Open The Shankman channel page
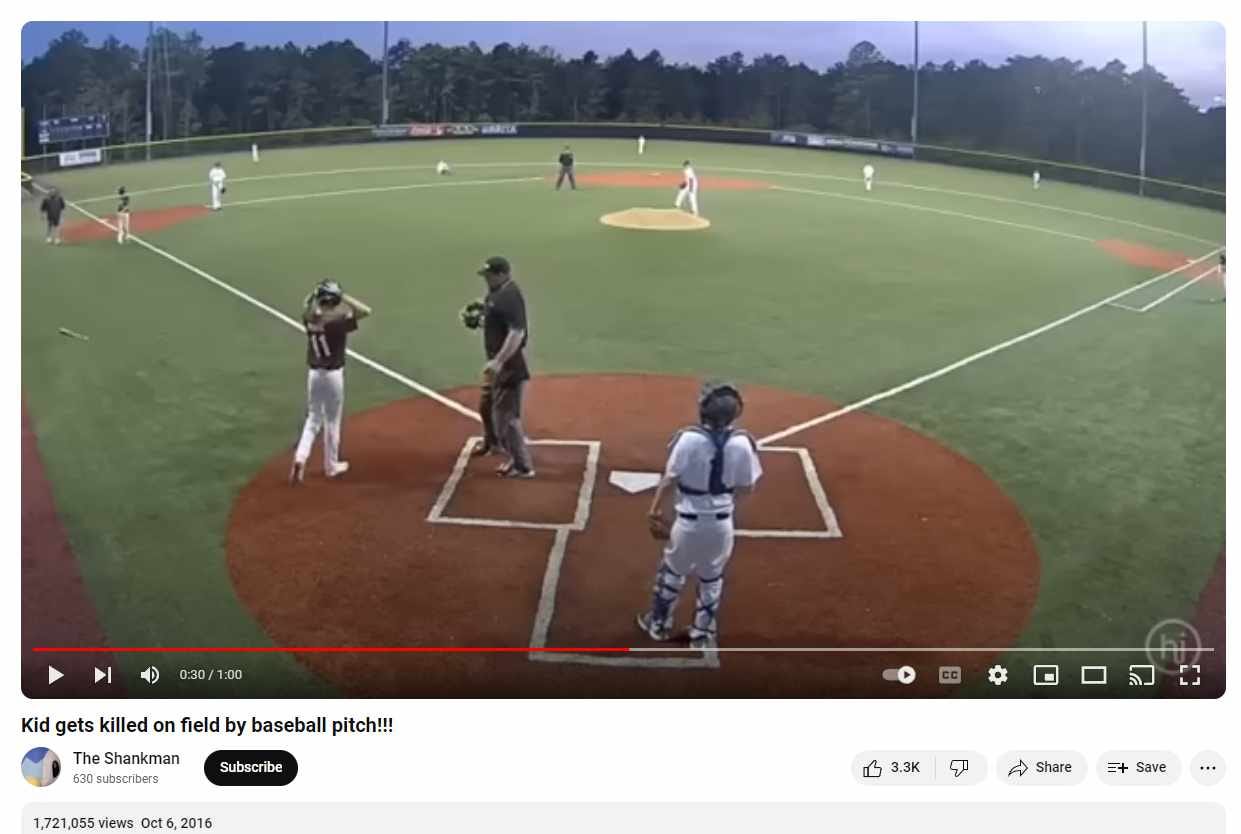 point(126,758)
